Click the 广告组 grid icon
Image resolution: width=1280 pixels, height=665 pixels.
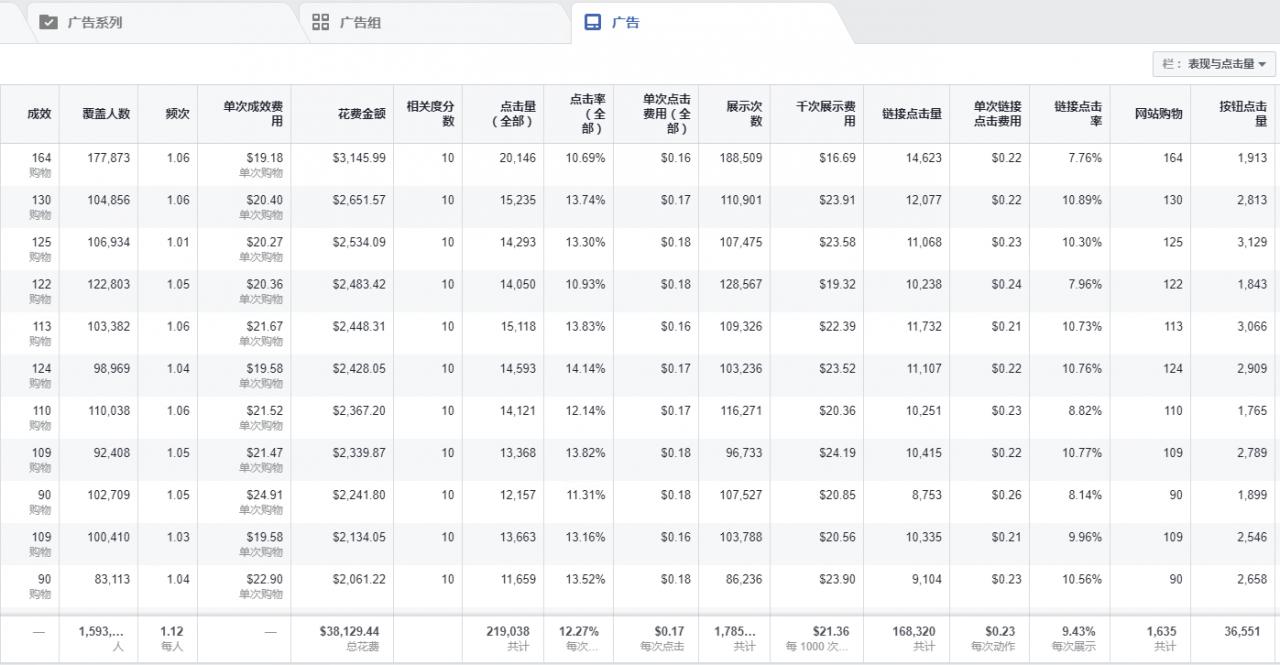[321, 22]
